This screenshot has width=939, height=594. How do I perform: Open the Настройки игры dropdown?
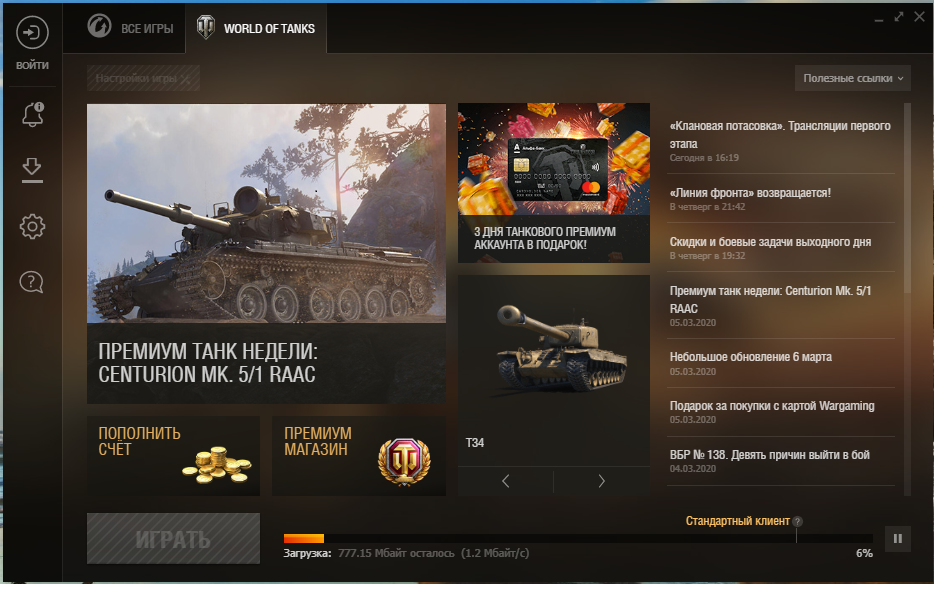(x=143, y=78)
